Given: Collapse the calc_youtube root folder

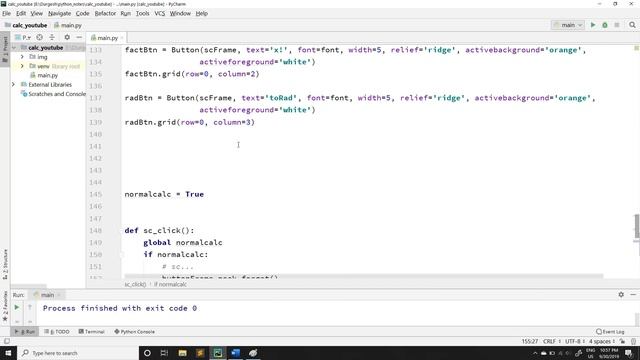Looking at the screenshot, I should [14, 48].
